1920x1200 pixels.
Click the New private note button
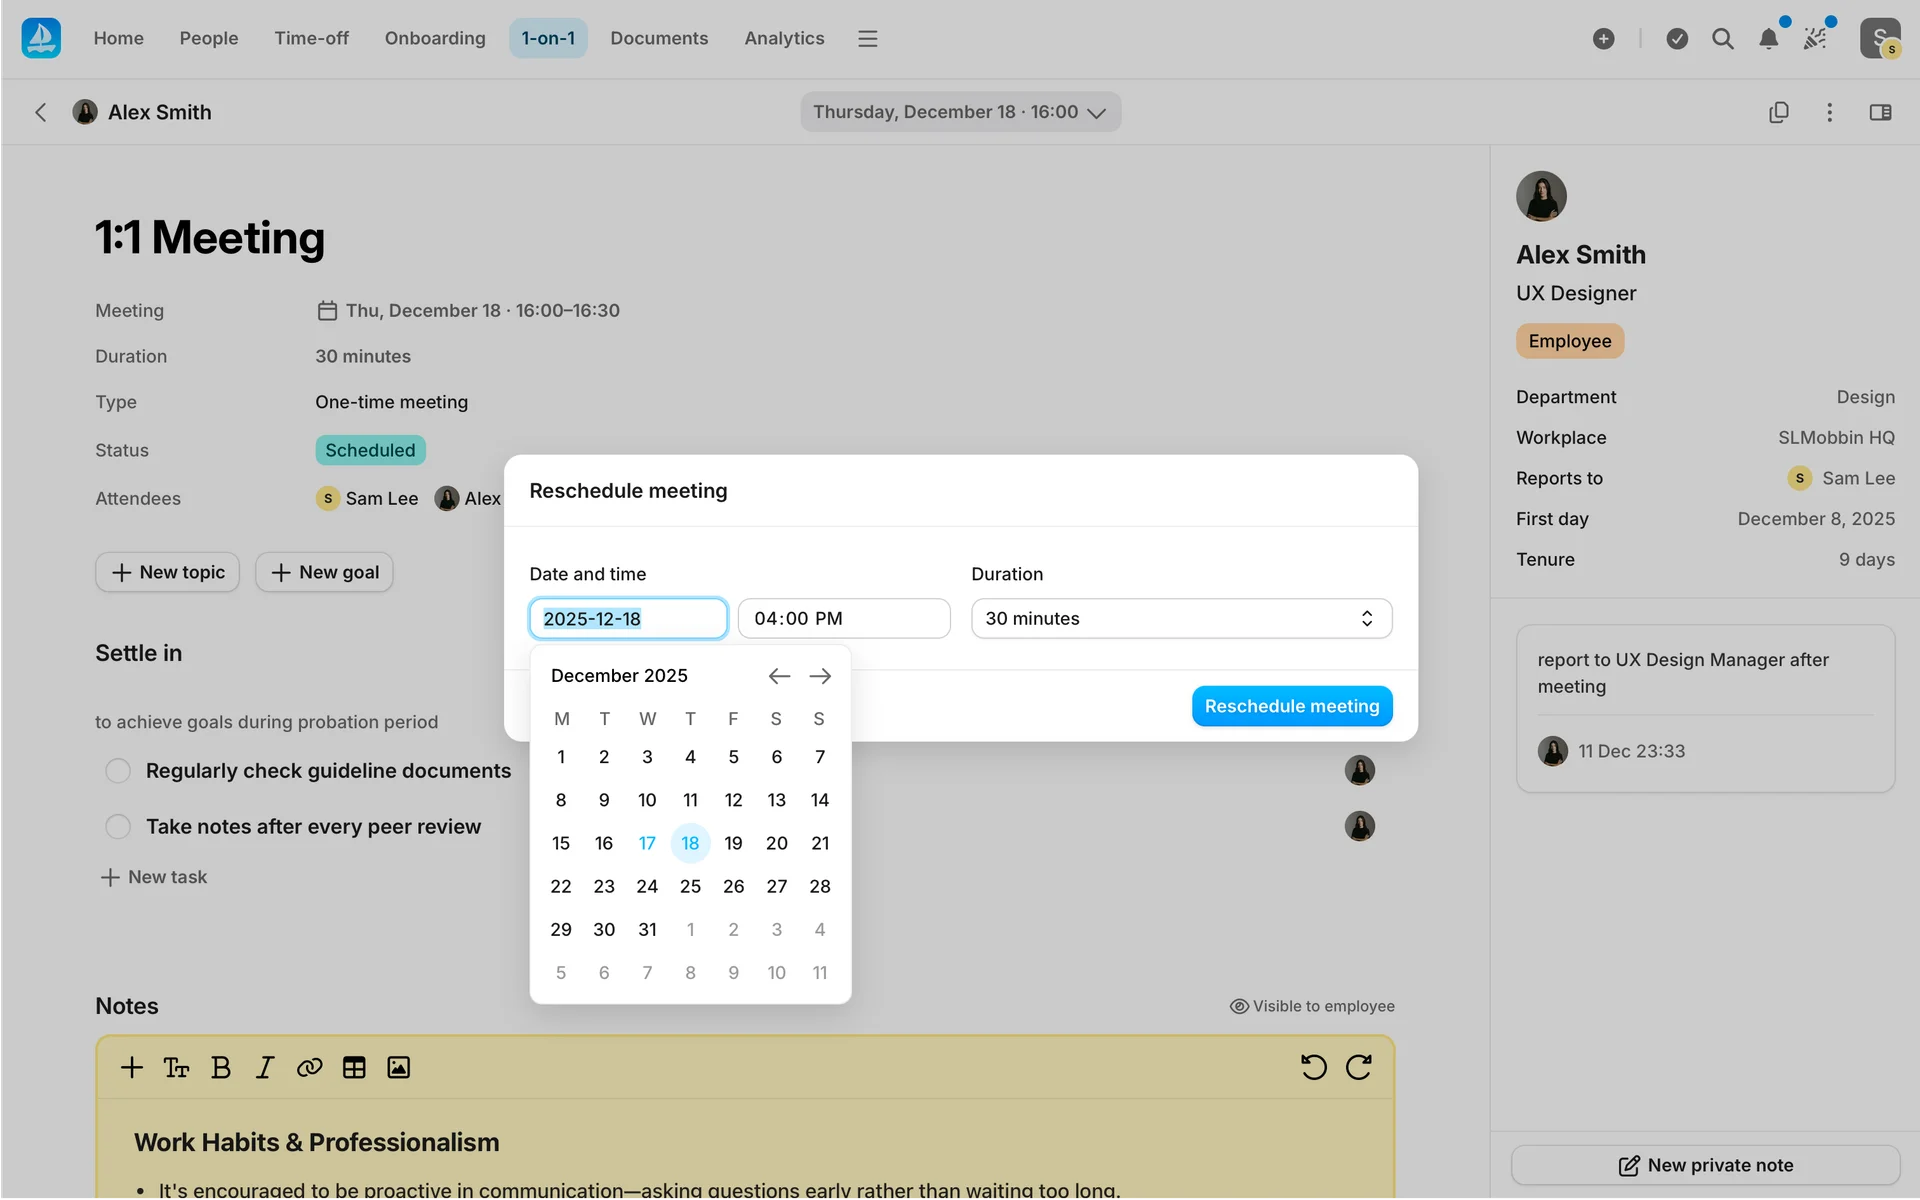point(1705,1165)
